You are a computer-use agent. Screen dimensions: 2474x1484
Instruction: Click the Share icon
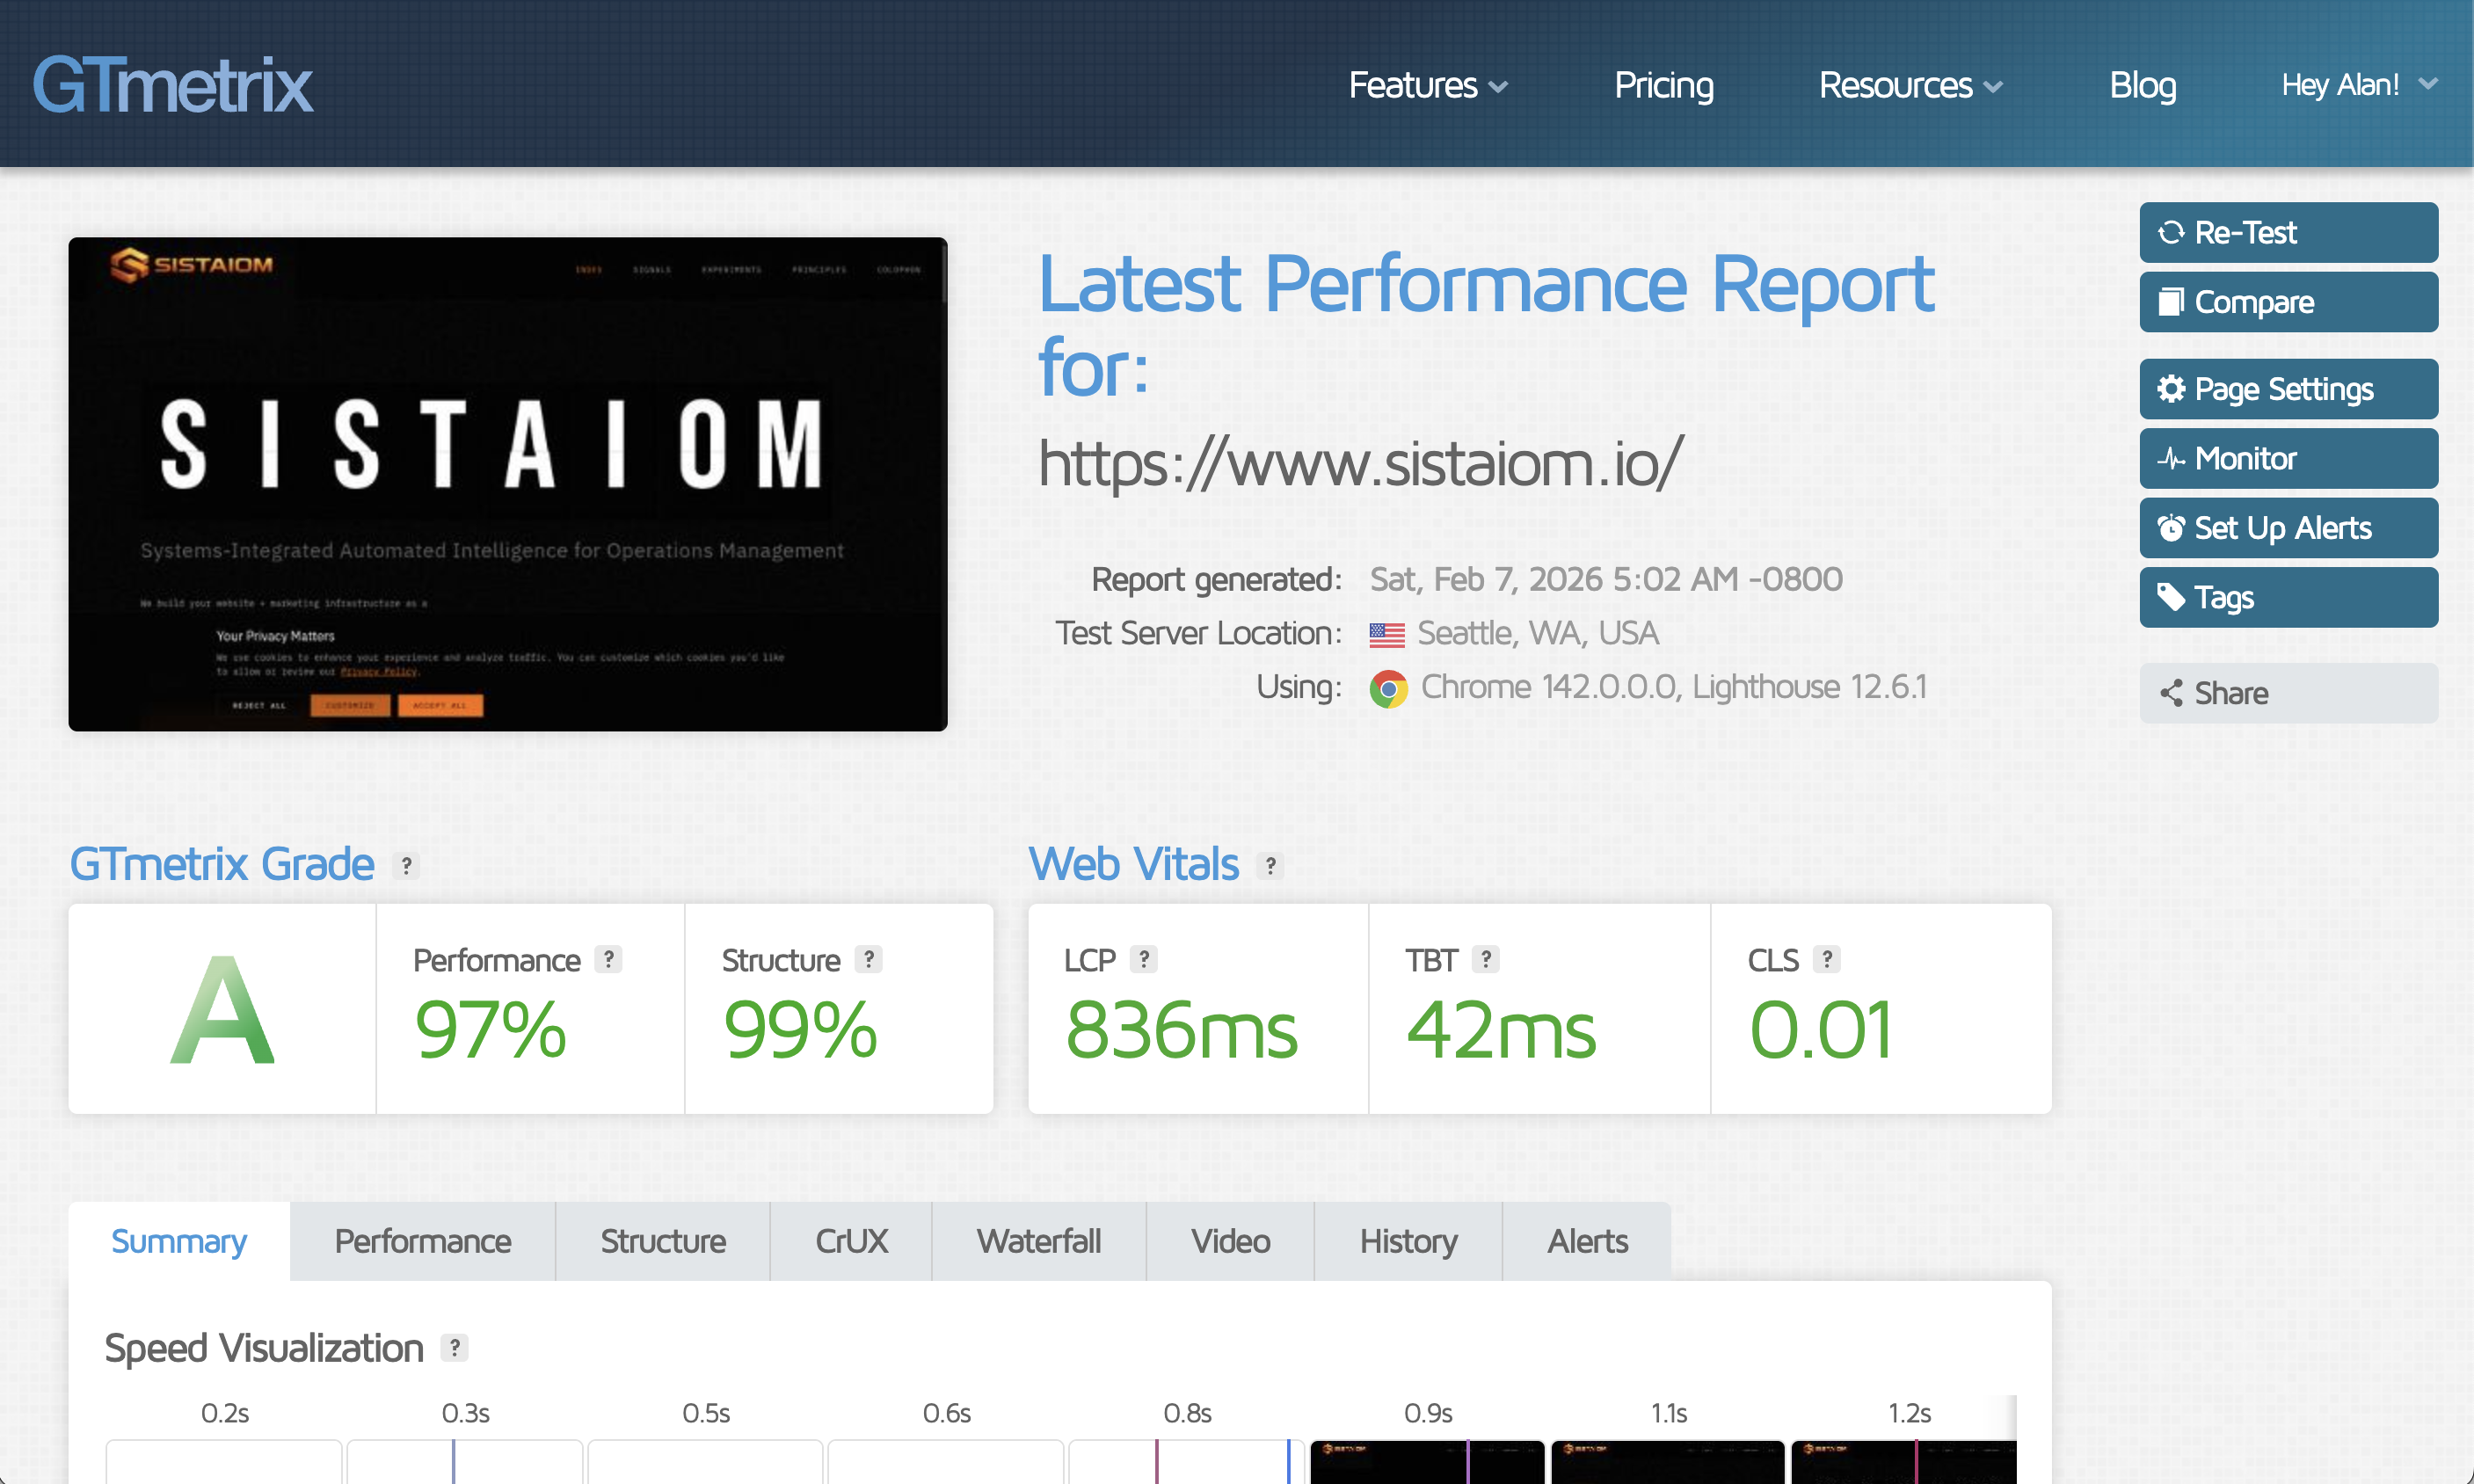(2172, 693)
